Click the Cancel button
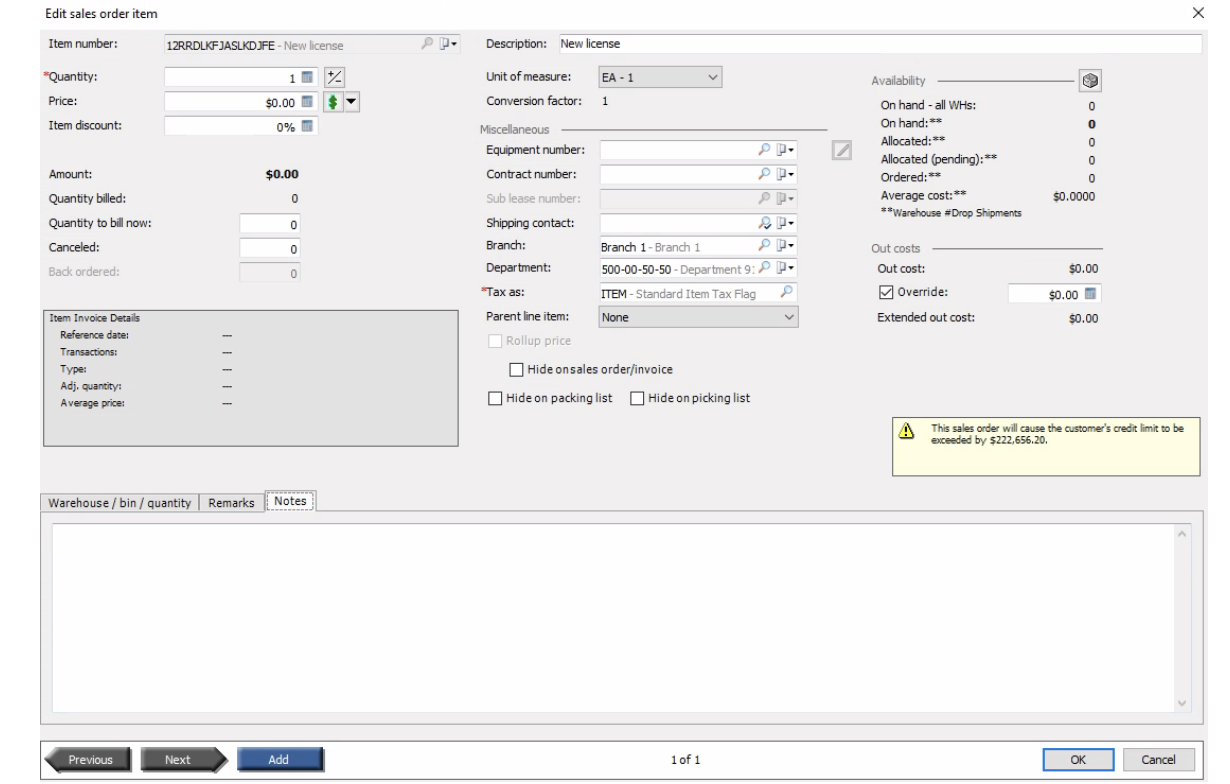This screenshot has height=784, width=1230. coord(1159,759)
